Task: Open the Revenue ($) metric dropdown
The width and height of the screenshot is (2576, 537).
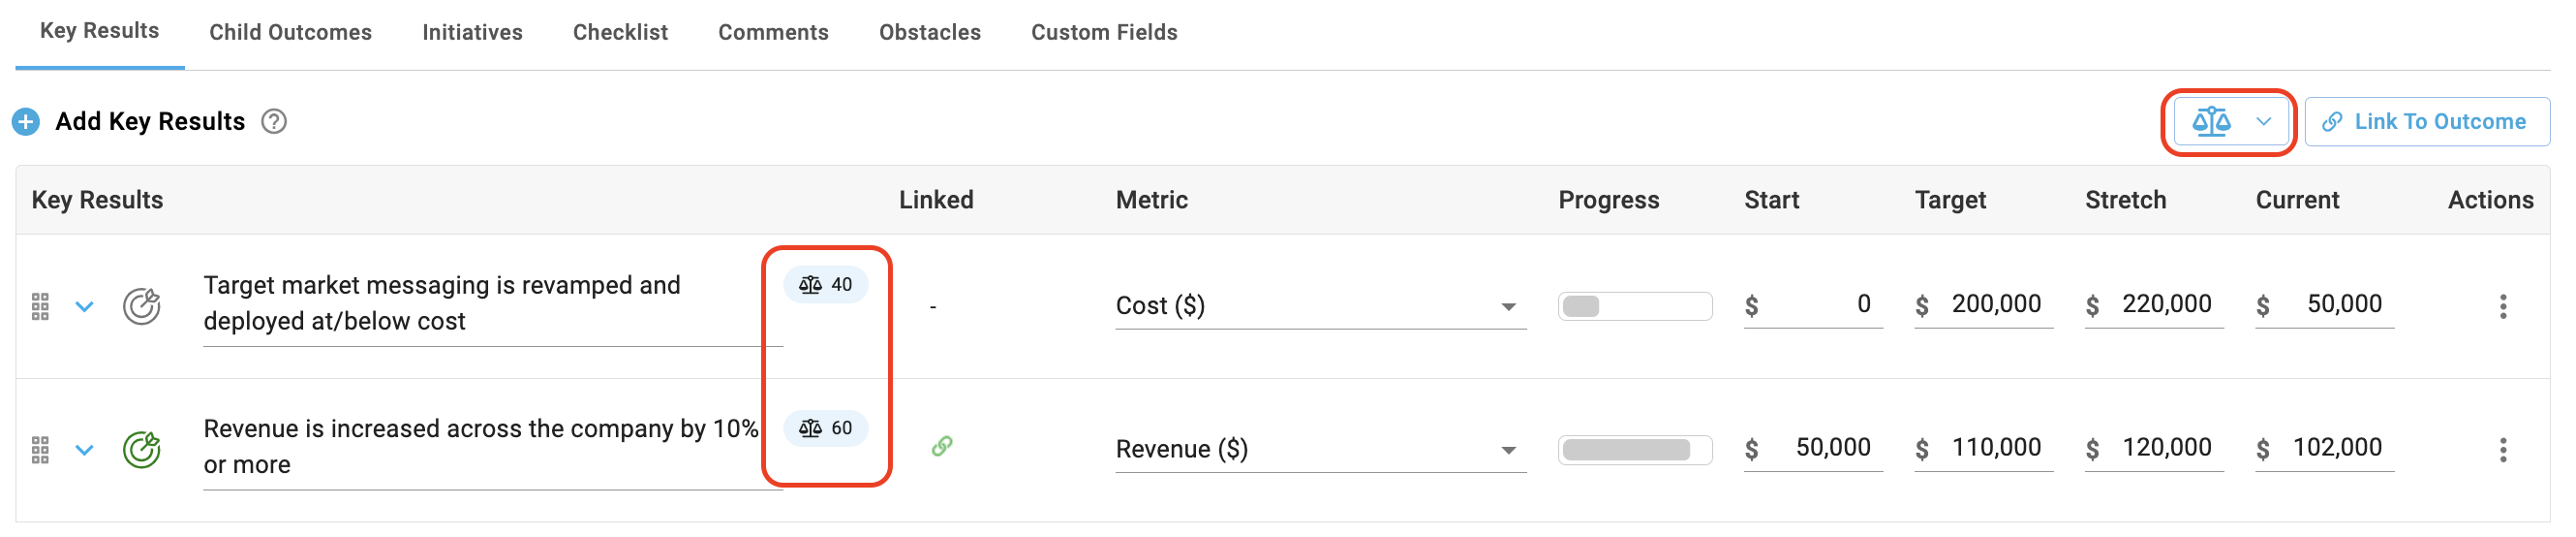Action: coord(1320,450)
